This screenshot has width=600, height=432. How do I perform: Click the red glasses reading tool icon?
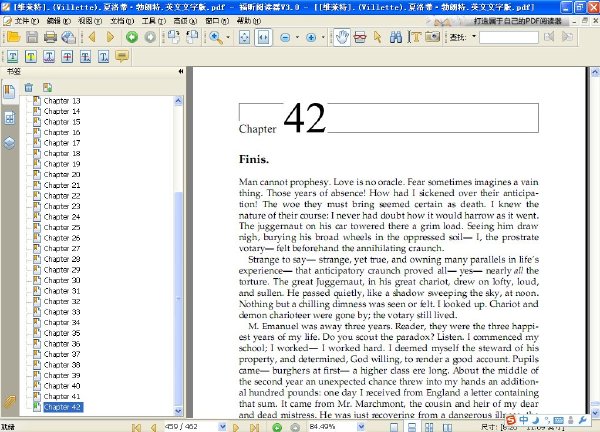pyautogui.click(x=360, y=37)
